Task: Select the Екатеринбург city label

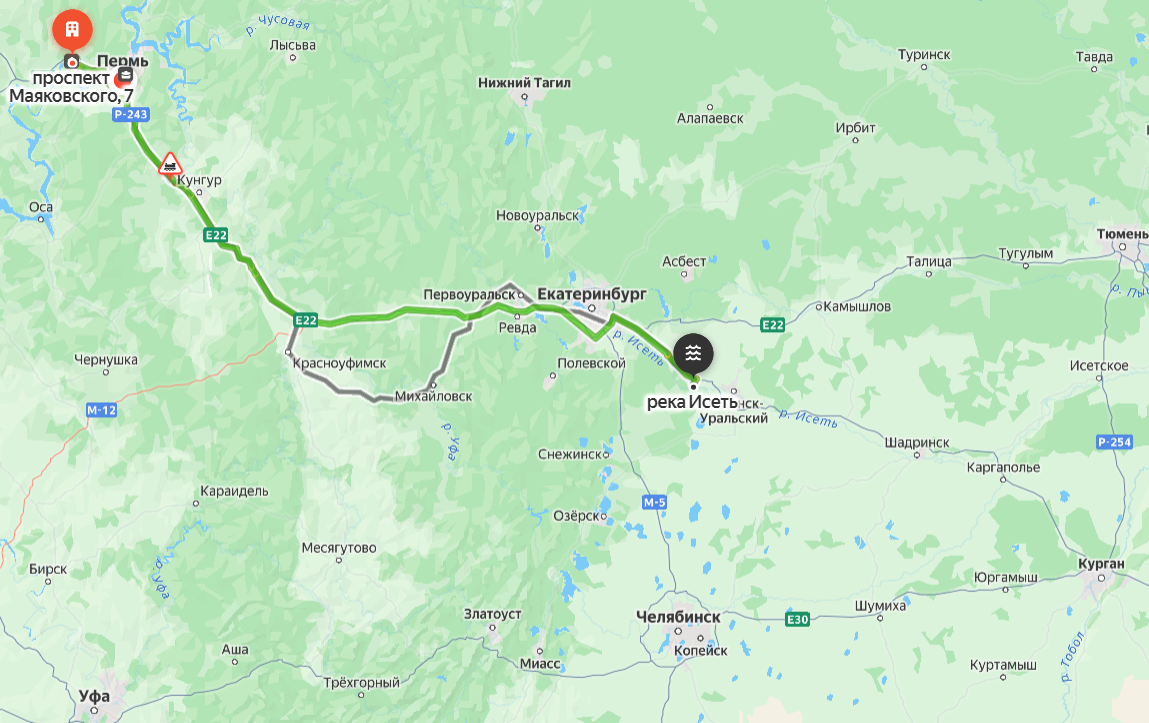Action: tap(592, 294)
